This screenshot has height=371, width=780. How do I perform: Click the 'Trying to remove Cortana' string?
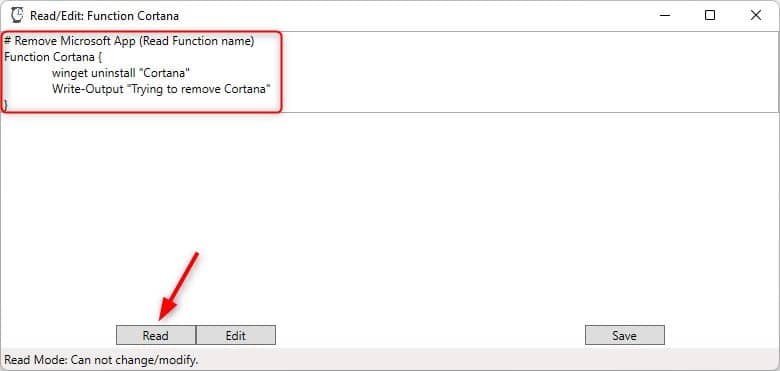pyautogui.click(x=204, y=90)
